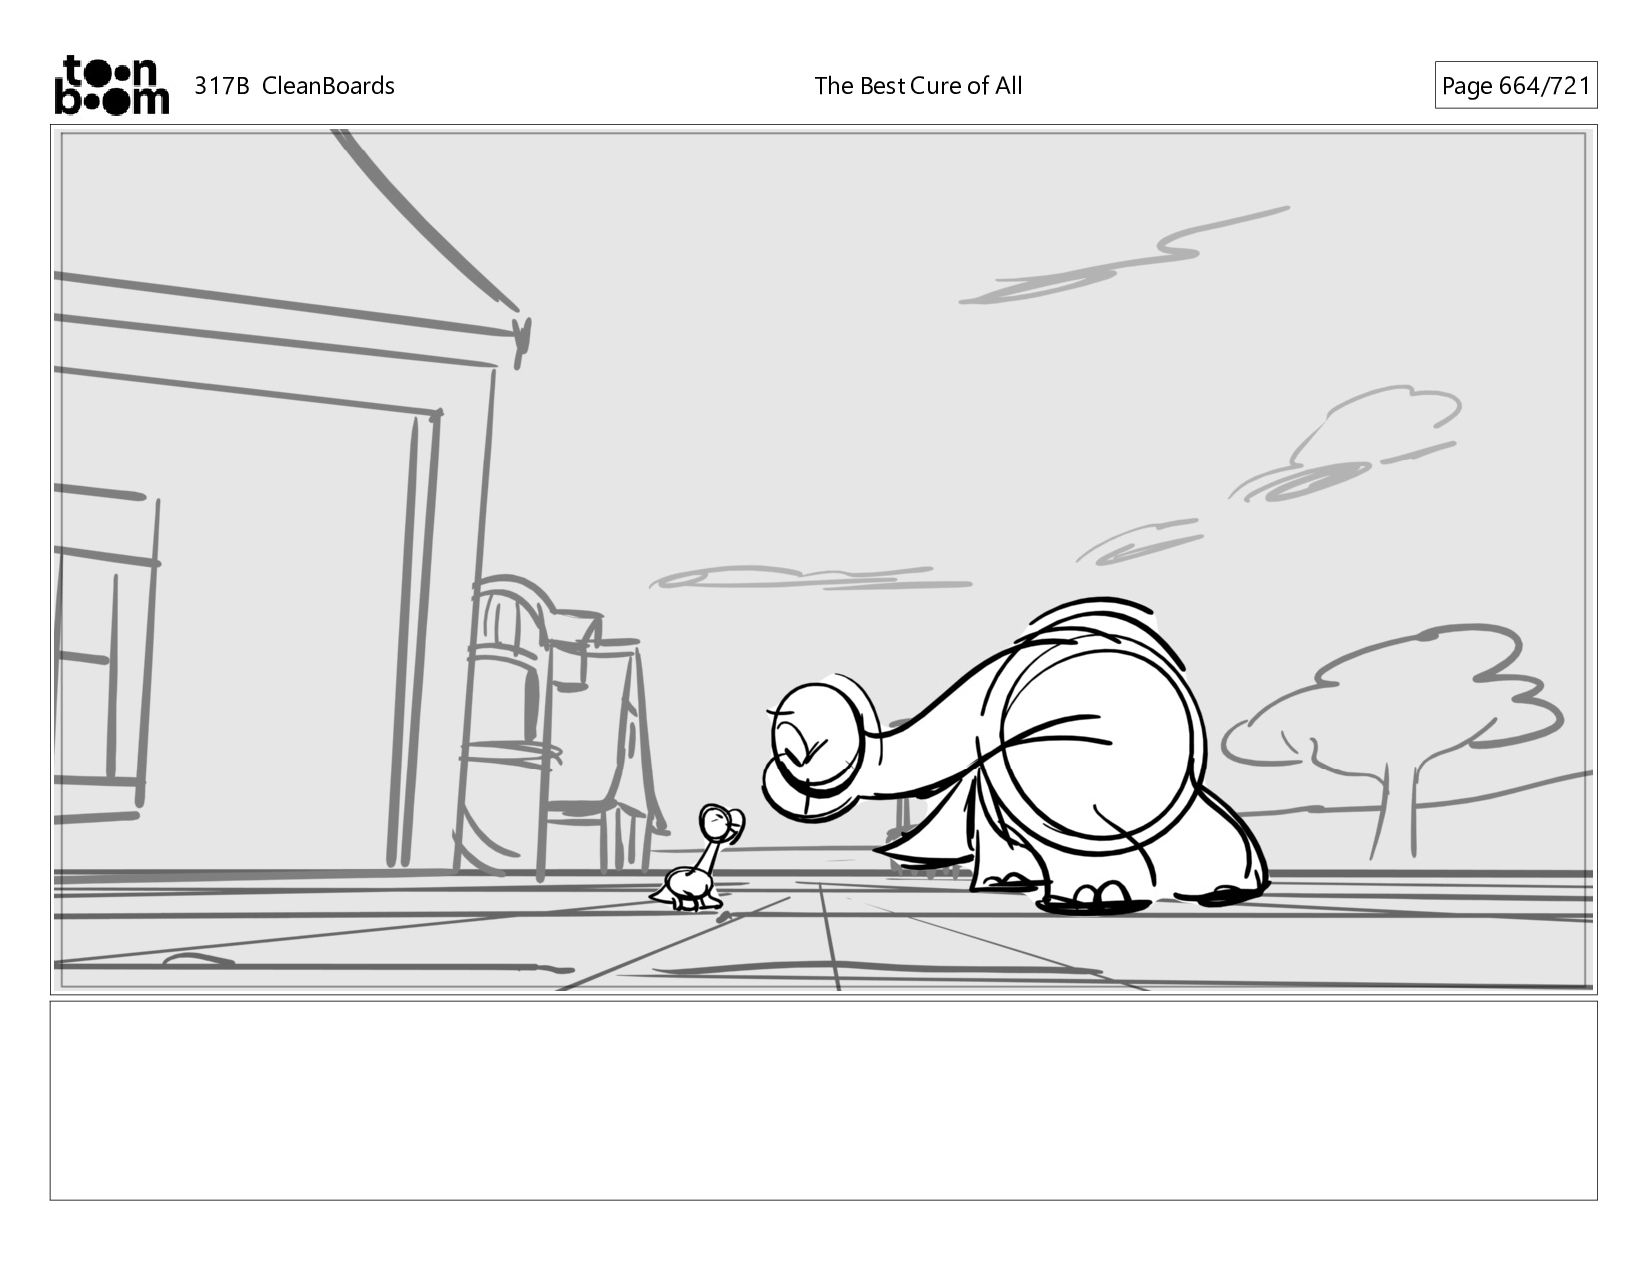
Task: Select the title 'The Best Cure of All'
Action: 918,86
